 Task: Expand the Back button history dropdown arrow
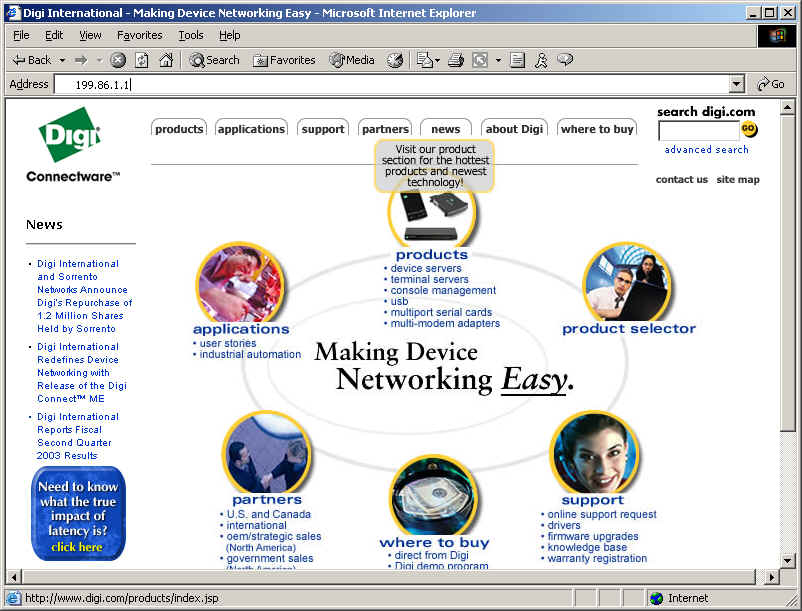pos(62,60)
